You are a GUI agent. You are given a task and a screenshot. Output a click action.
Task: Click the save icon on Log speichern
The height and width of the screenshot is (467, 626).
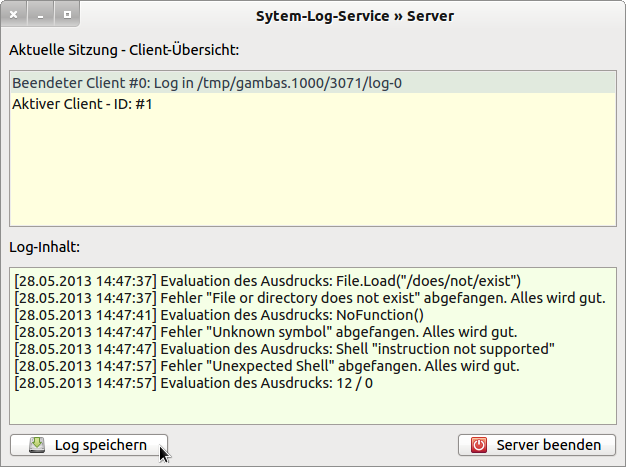tap(36, 445)
